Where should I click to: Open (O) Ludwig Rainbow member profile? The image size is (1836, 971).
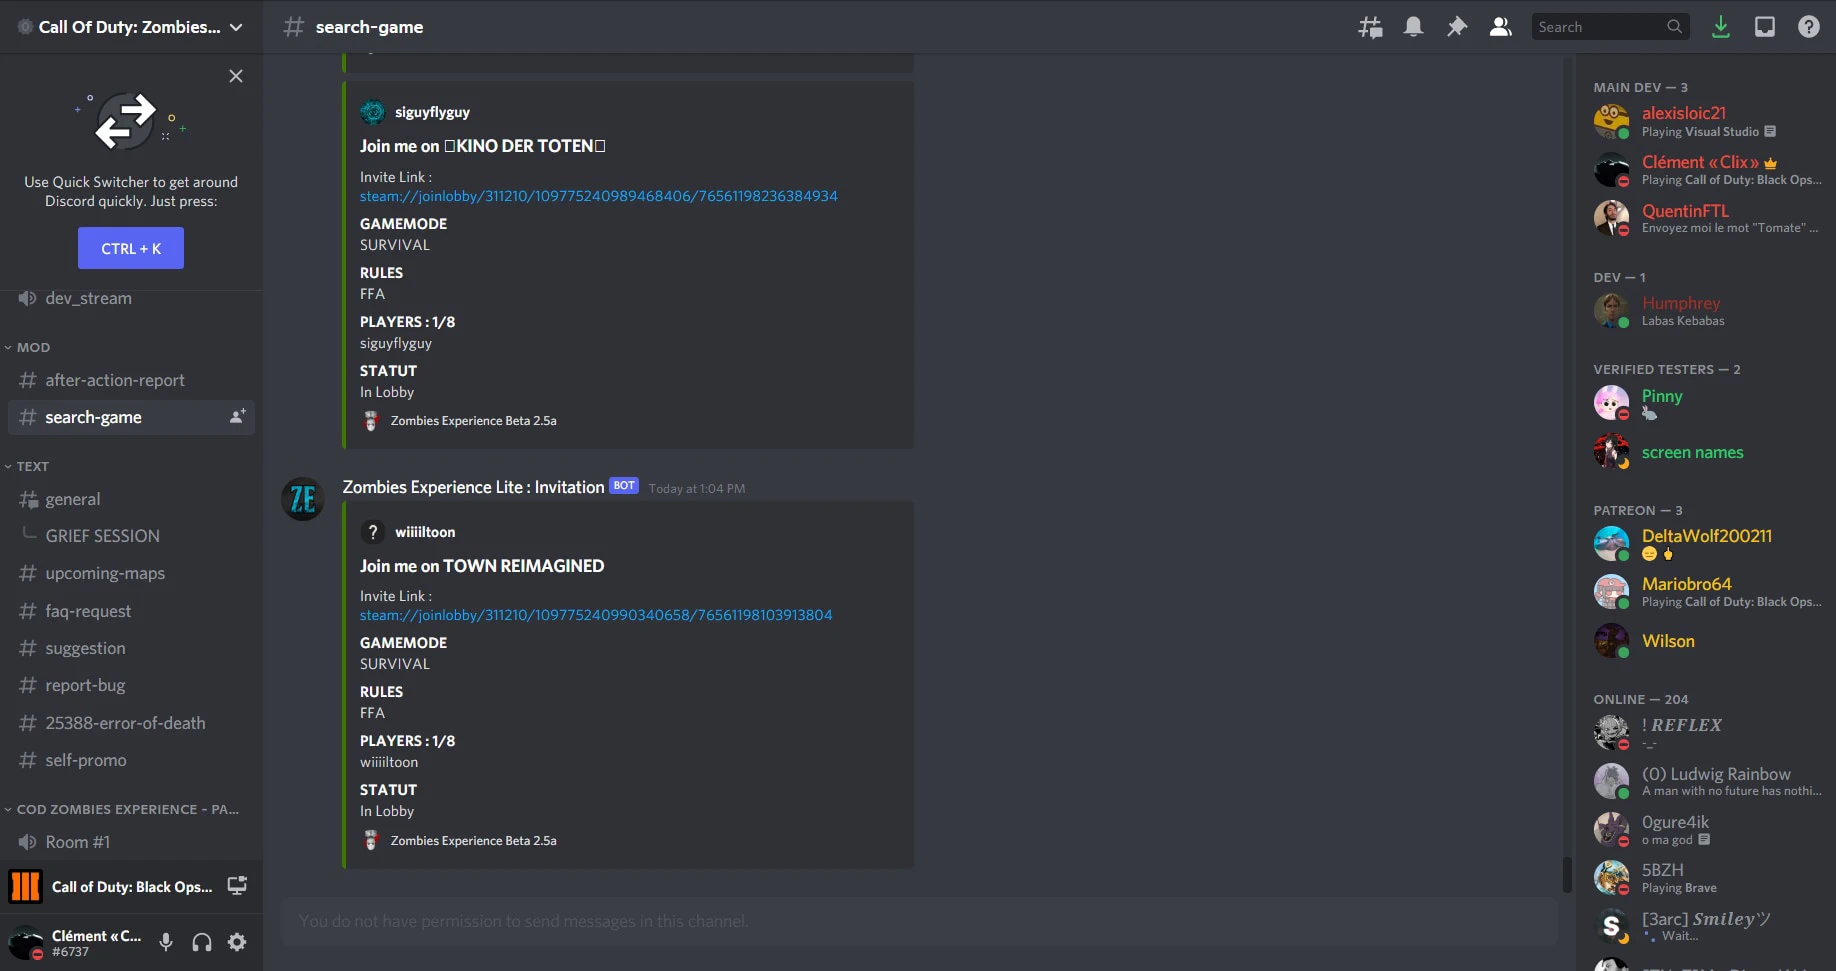[1709, 781]
